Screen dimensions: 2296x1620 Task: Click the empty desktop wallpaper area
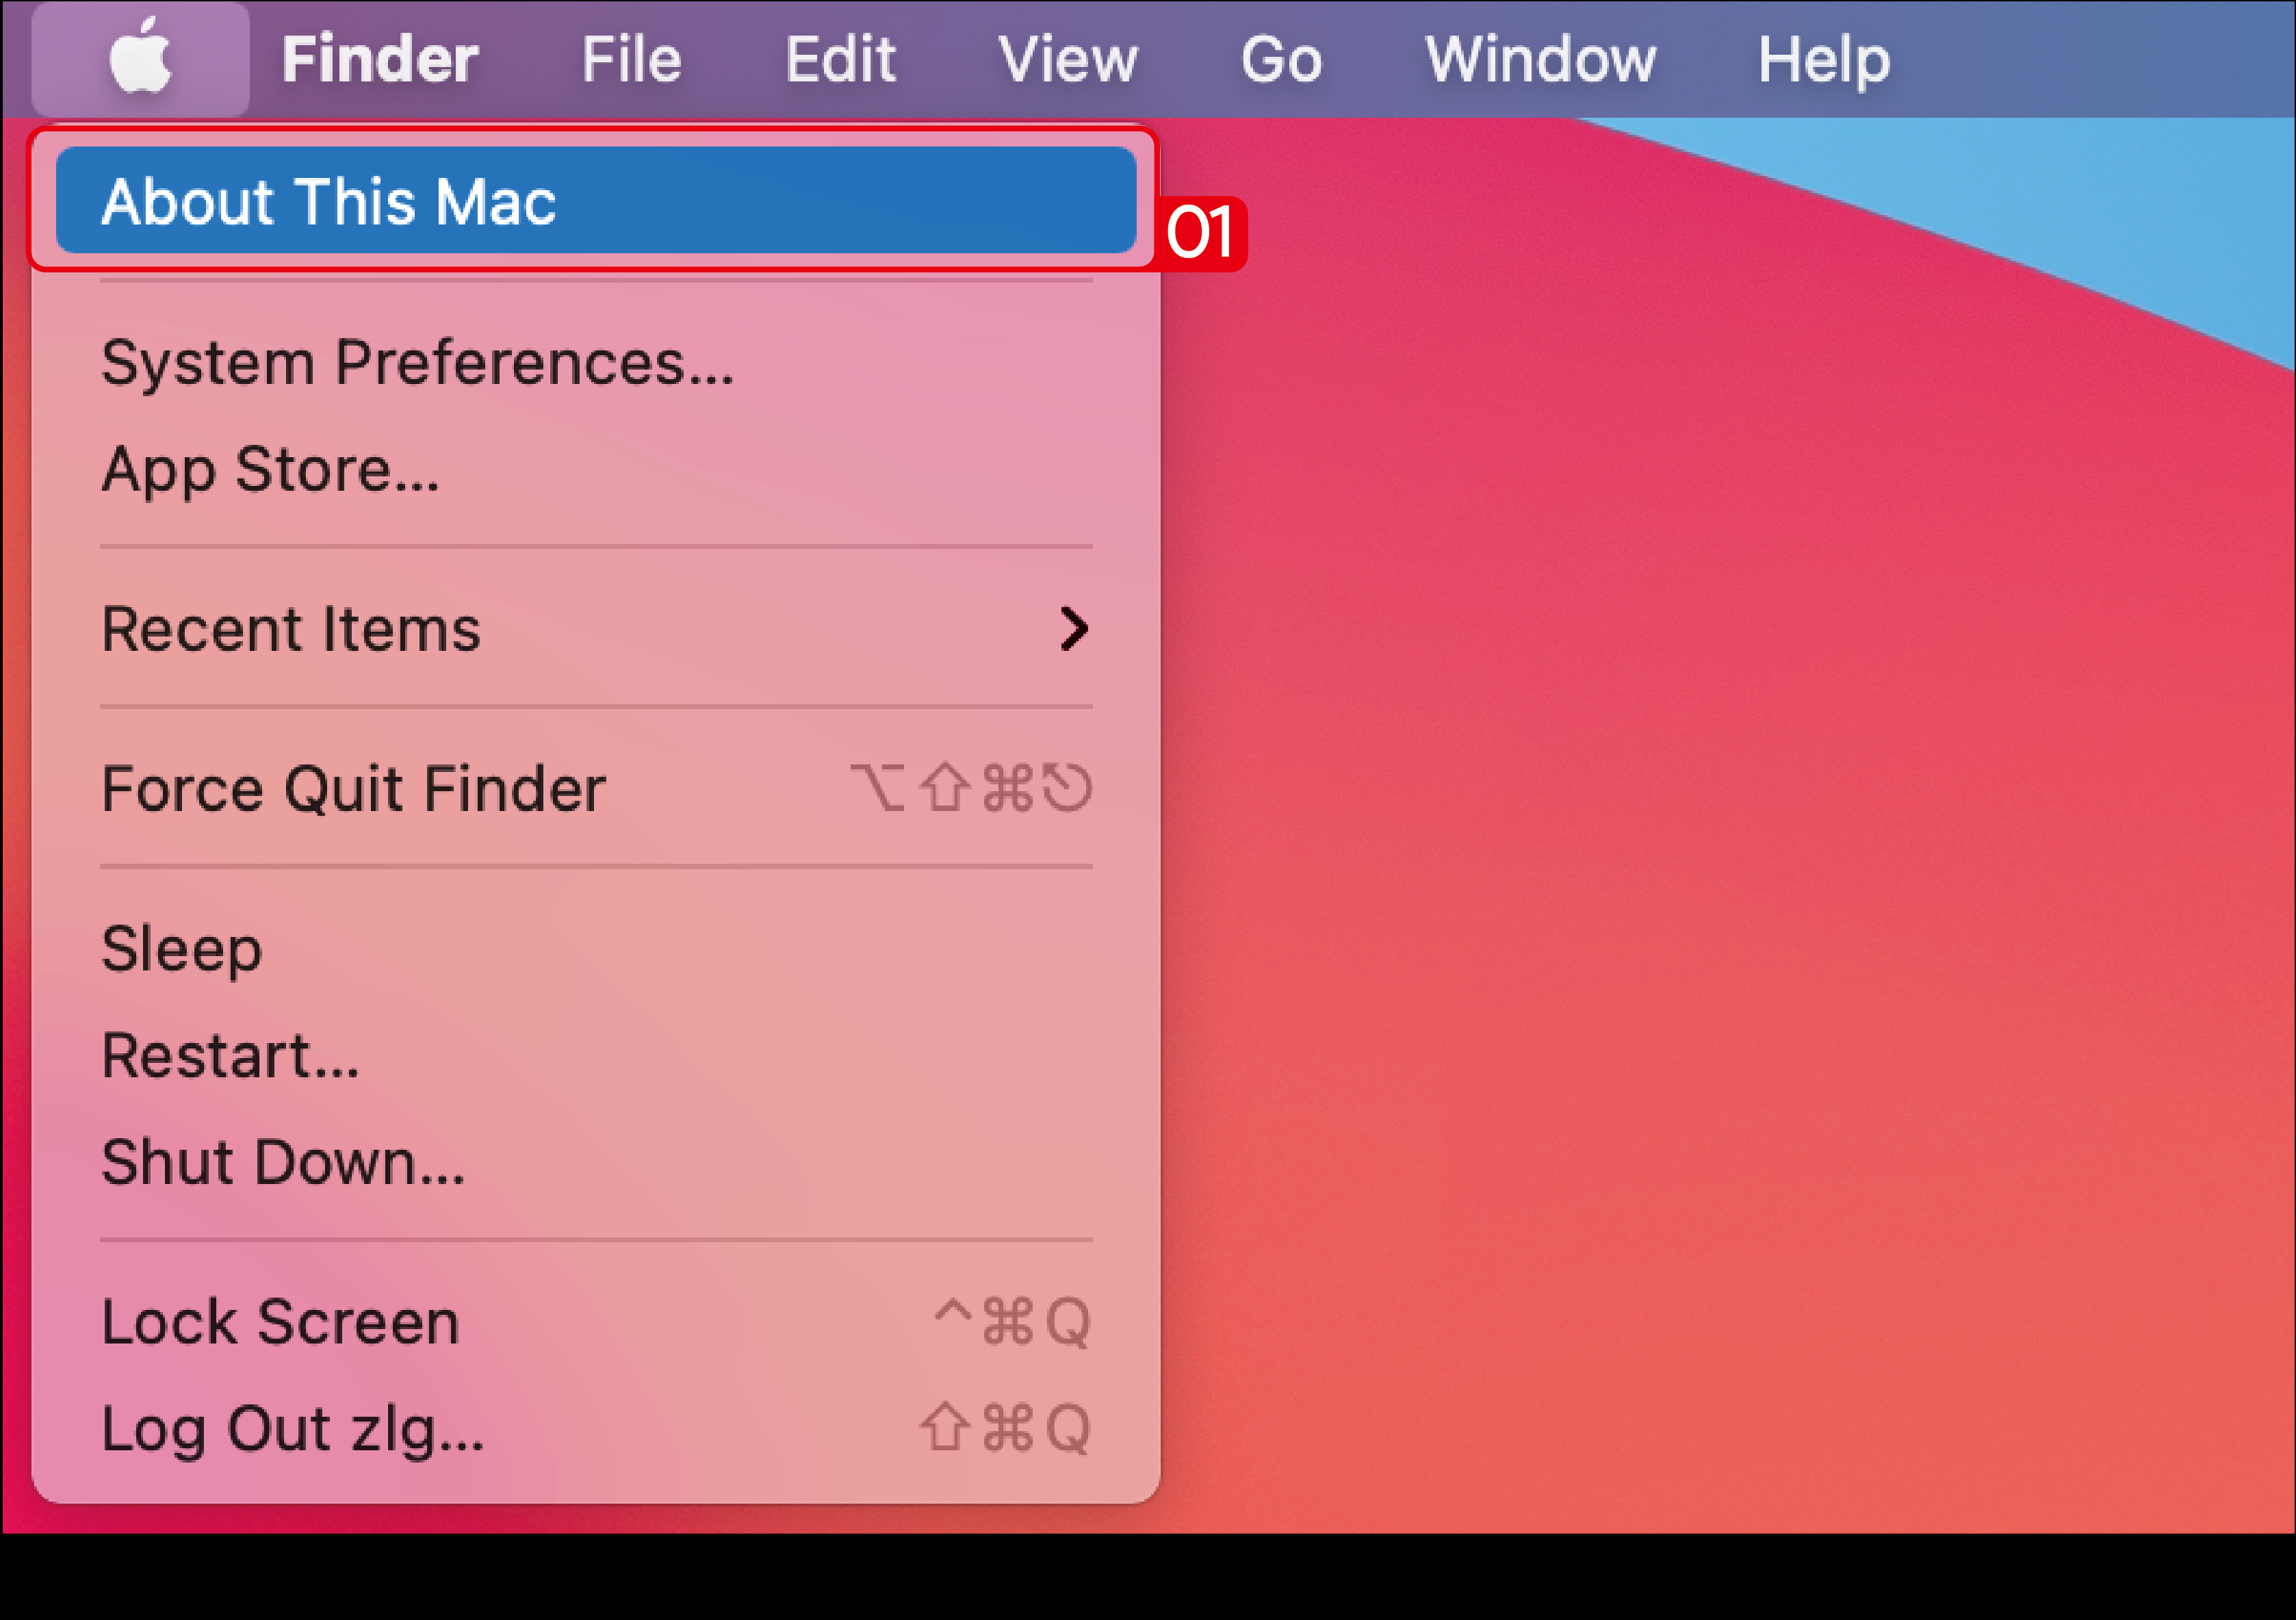click(1700, 900)
